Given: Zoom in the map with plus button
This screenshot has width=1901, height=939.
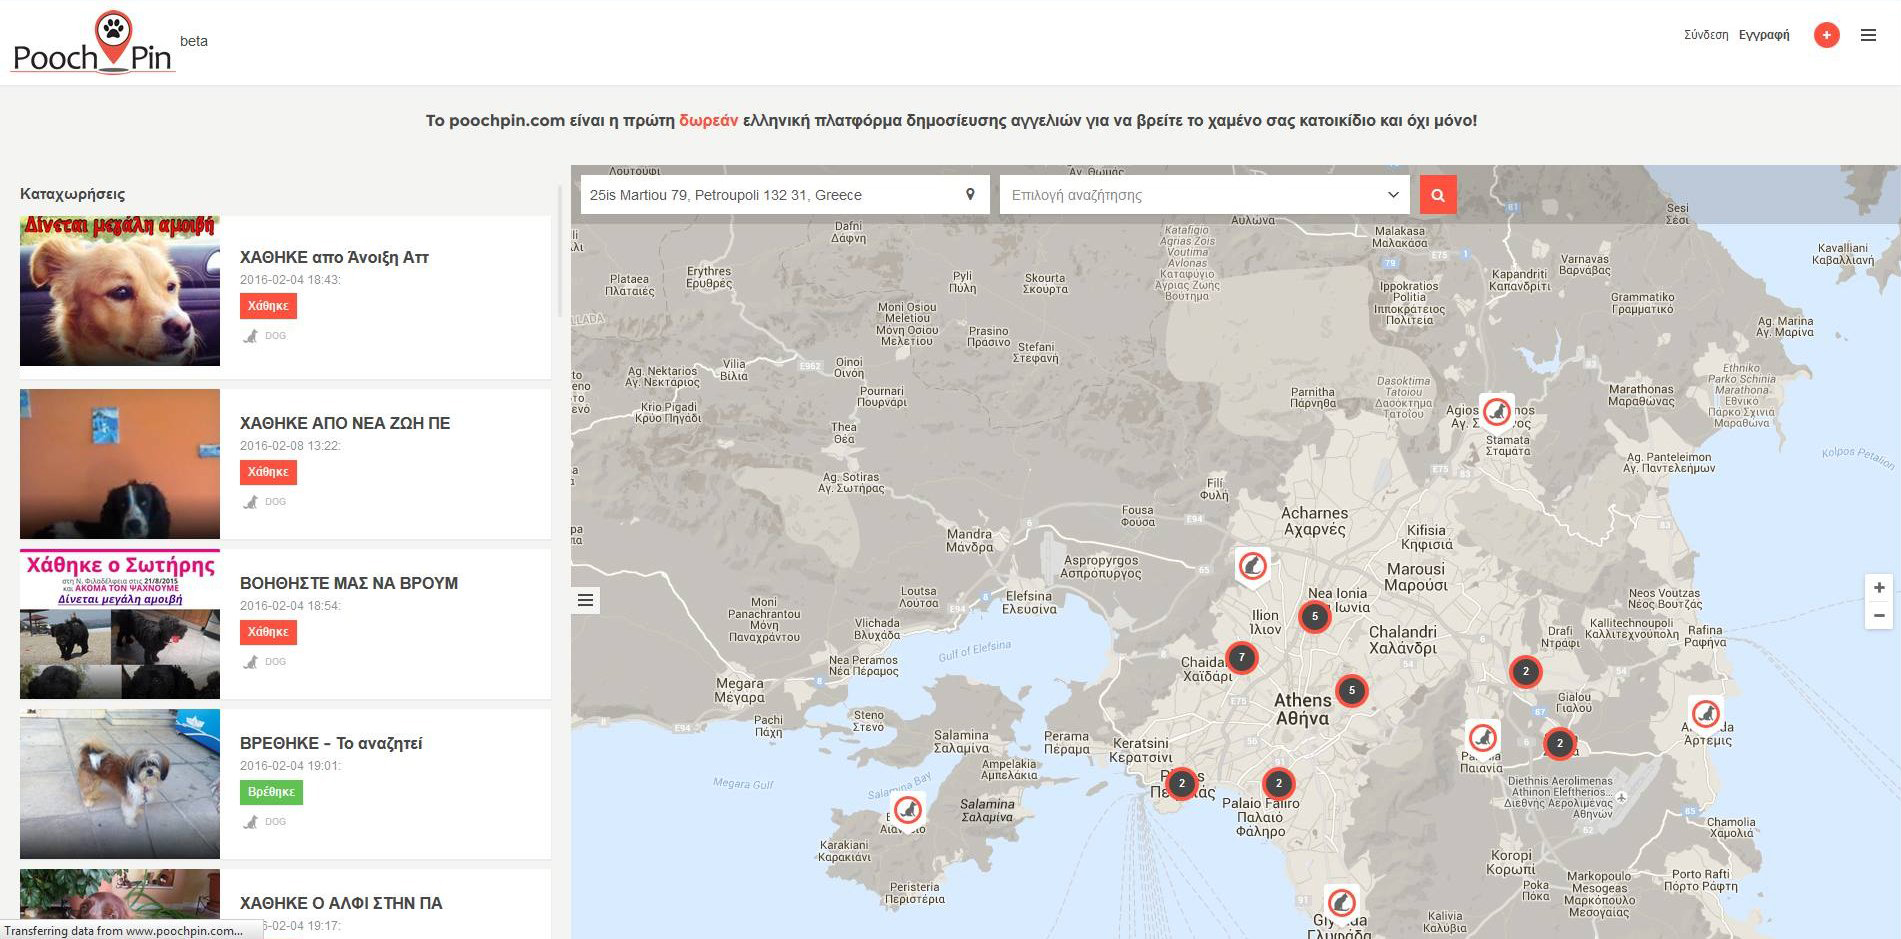Looking at the screenshot, I should coord(1879,588).
